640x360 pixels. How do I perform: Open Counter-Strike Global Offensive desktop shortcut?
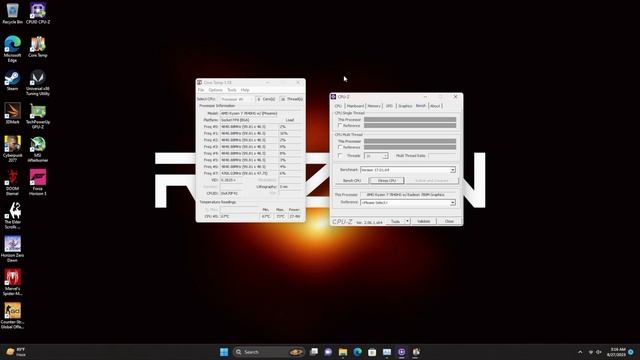tap(12, 316)
